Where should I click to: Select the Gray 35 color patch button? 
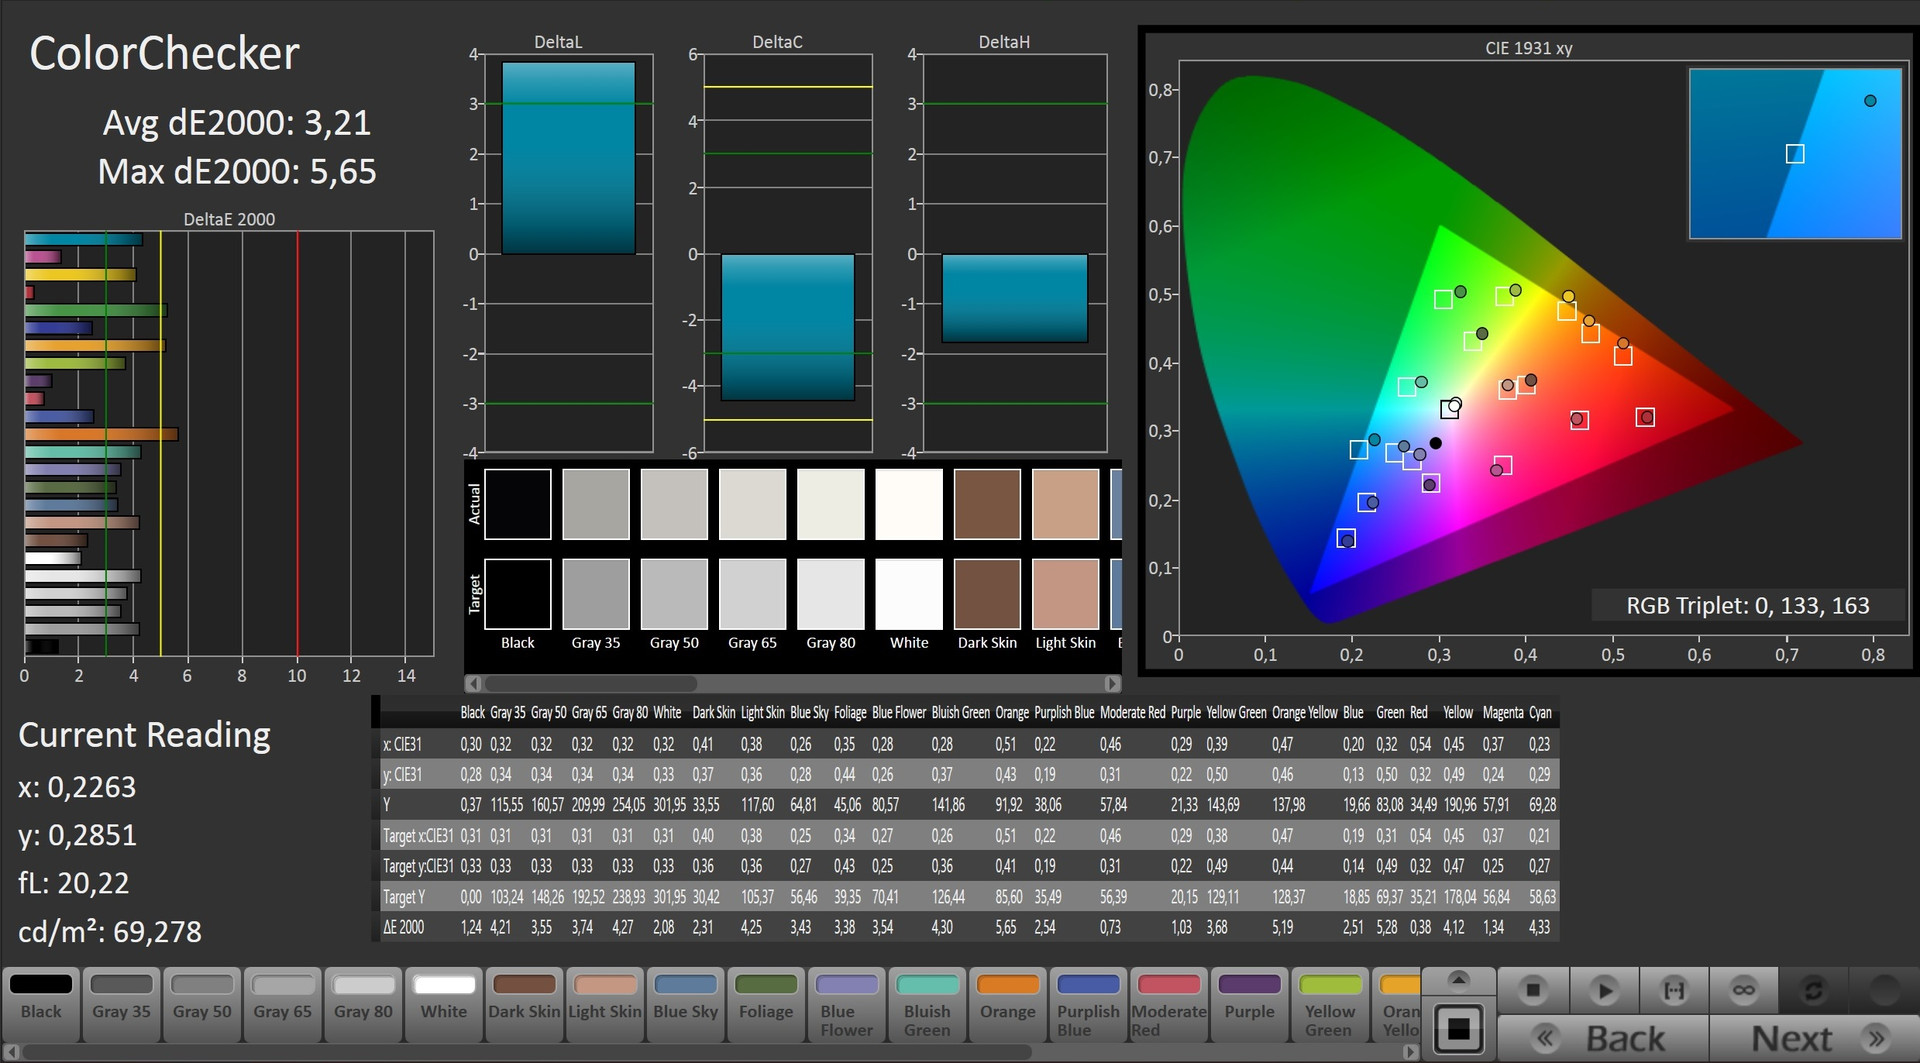pos(121,1004)
